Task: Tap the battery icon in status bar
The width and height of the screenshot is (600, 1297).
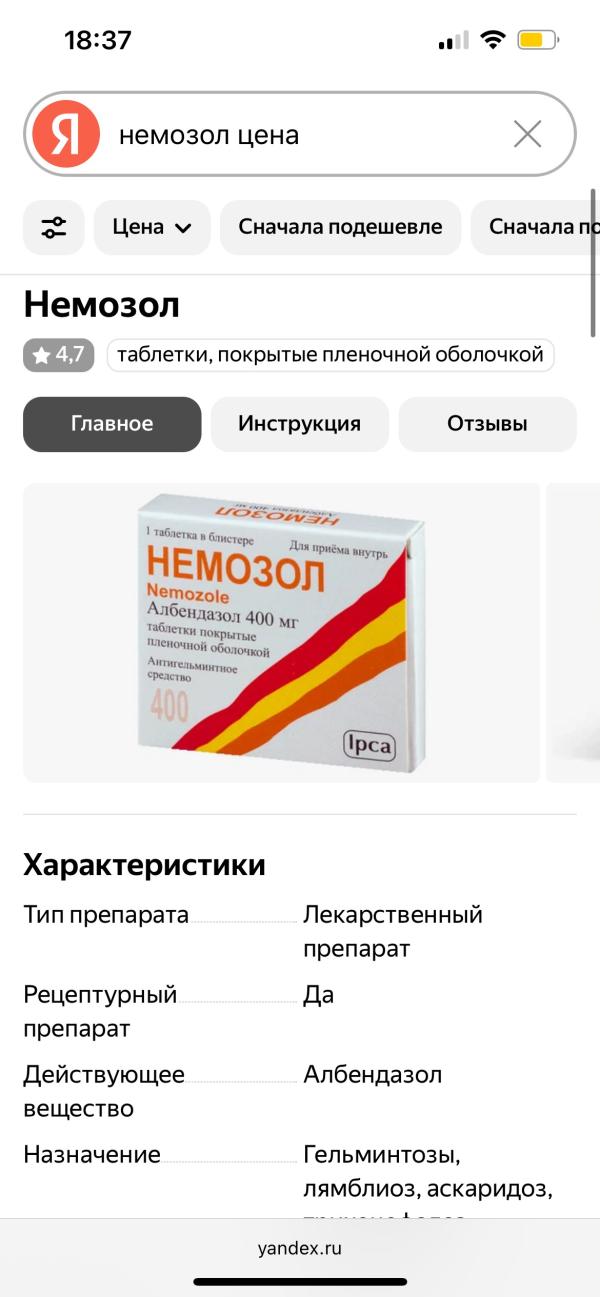Action: (539, 41)
